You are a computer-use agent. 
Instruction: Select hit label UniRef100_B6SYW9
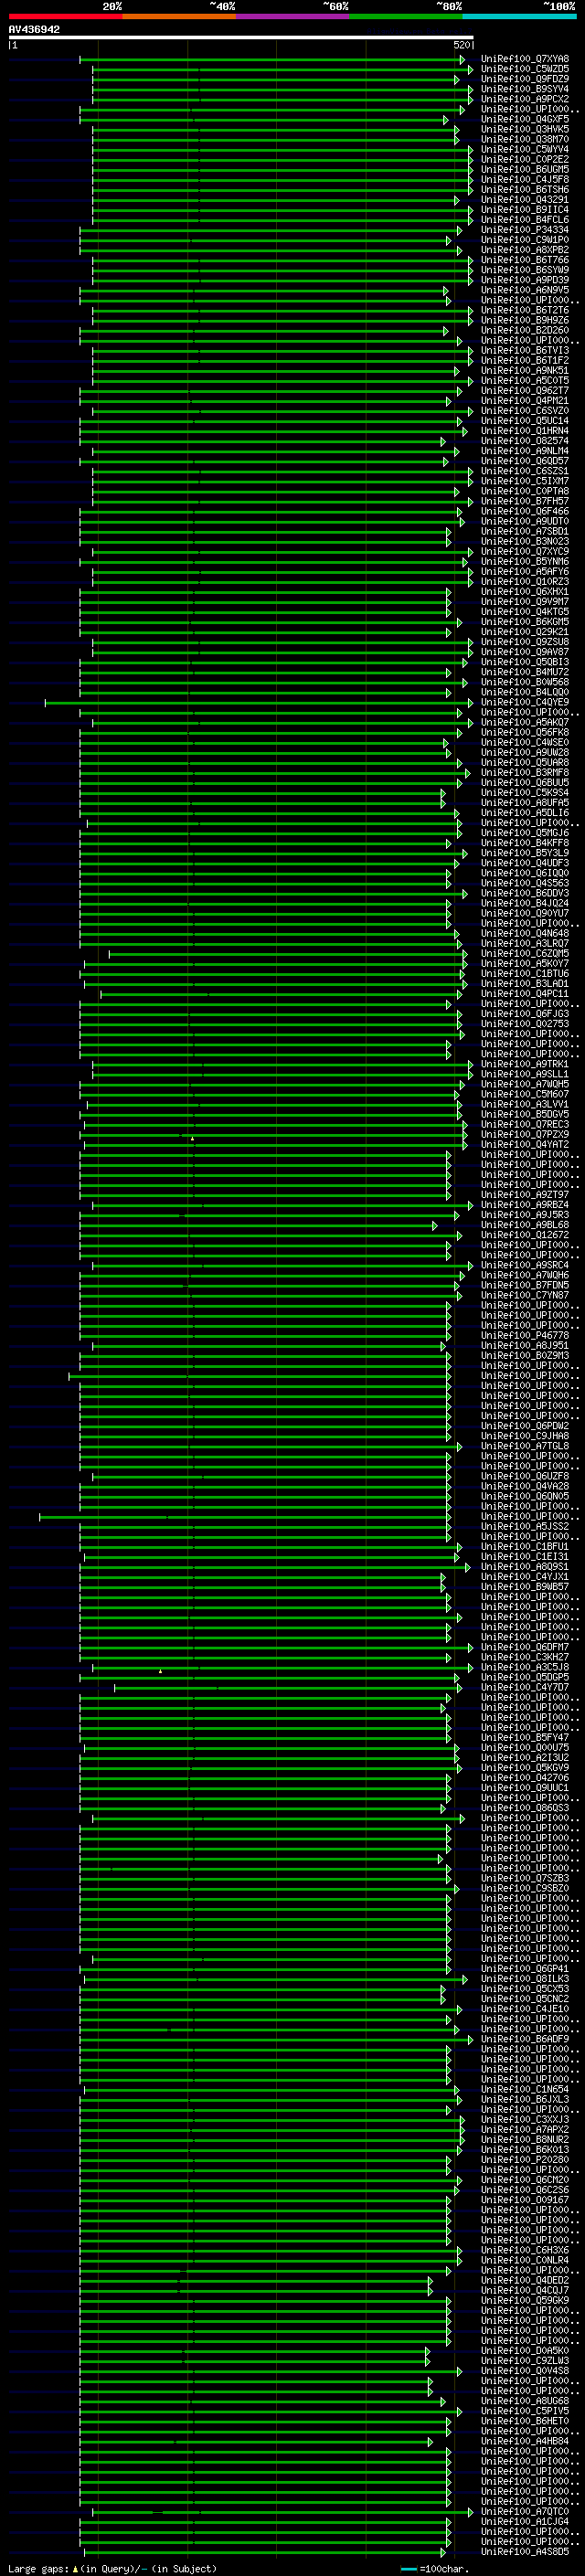coord(525,271)
